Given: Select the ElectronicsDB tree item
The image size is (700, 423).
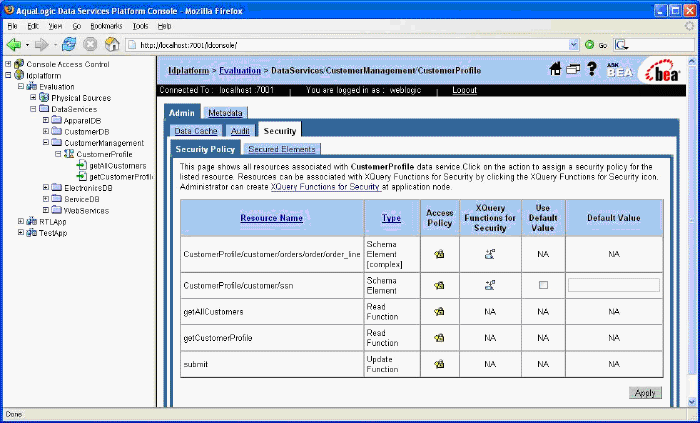Looking at the screenshot, I should (x=88, y=188).
